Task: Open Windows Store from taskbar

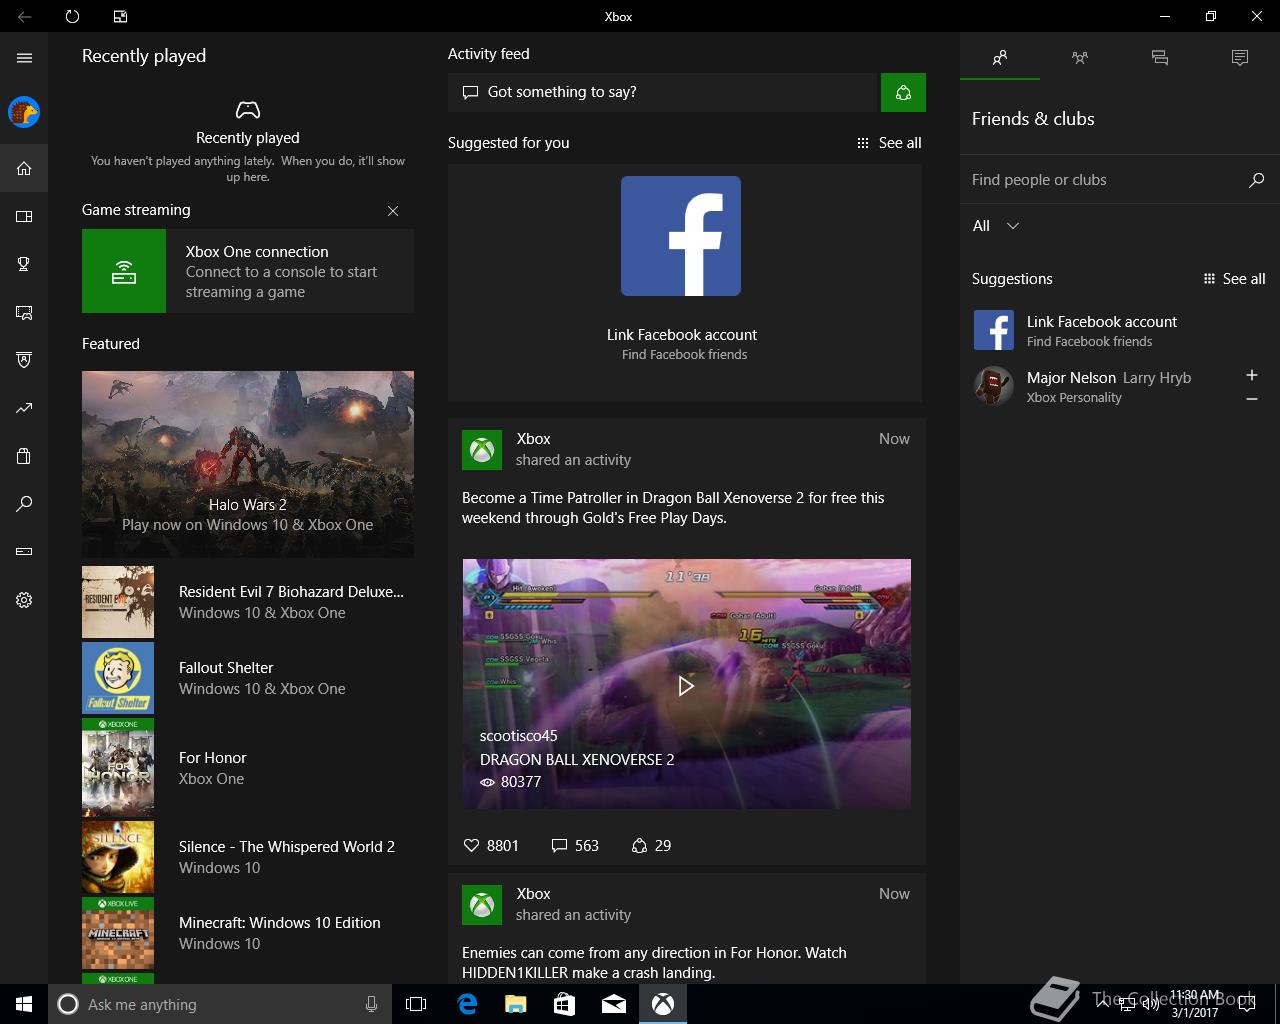Action: [x=564, y=1004]
